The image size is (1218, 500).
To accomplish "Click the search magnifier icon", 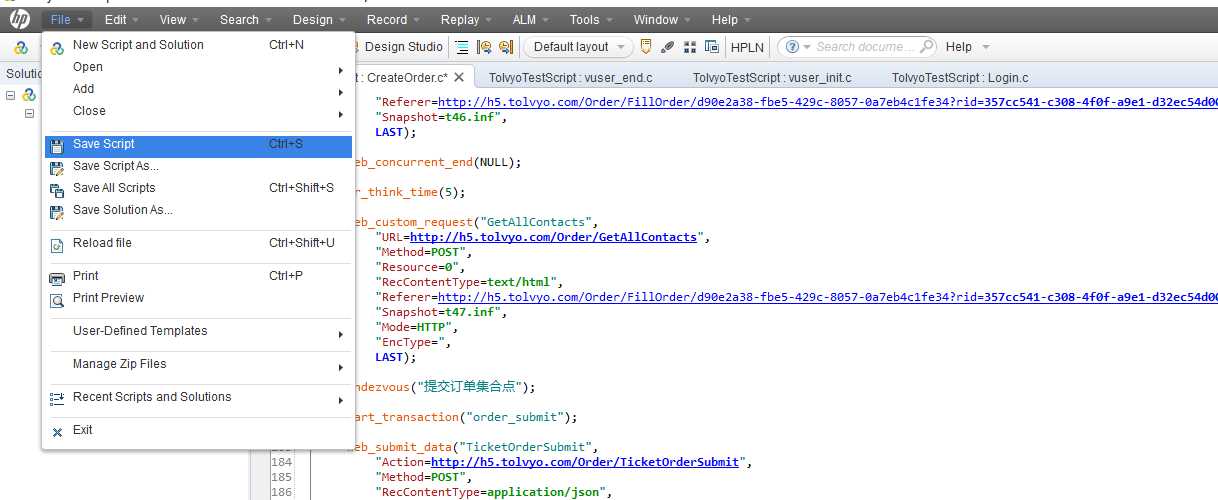I will coord(926,47).
